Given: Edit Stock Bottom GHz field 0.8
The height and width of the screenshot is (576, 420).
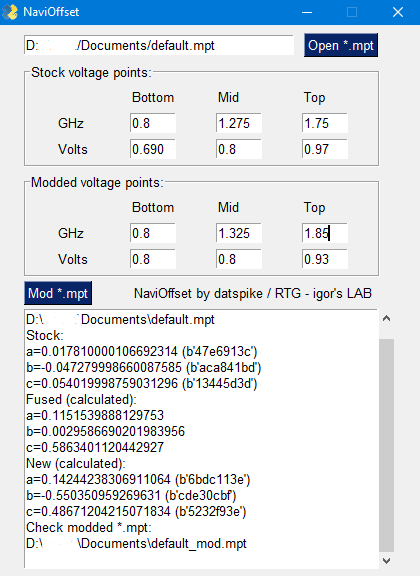Looking at the screenshot, I should tap(152, 123).
